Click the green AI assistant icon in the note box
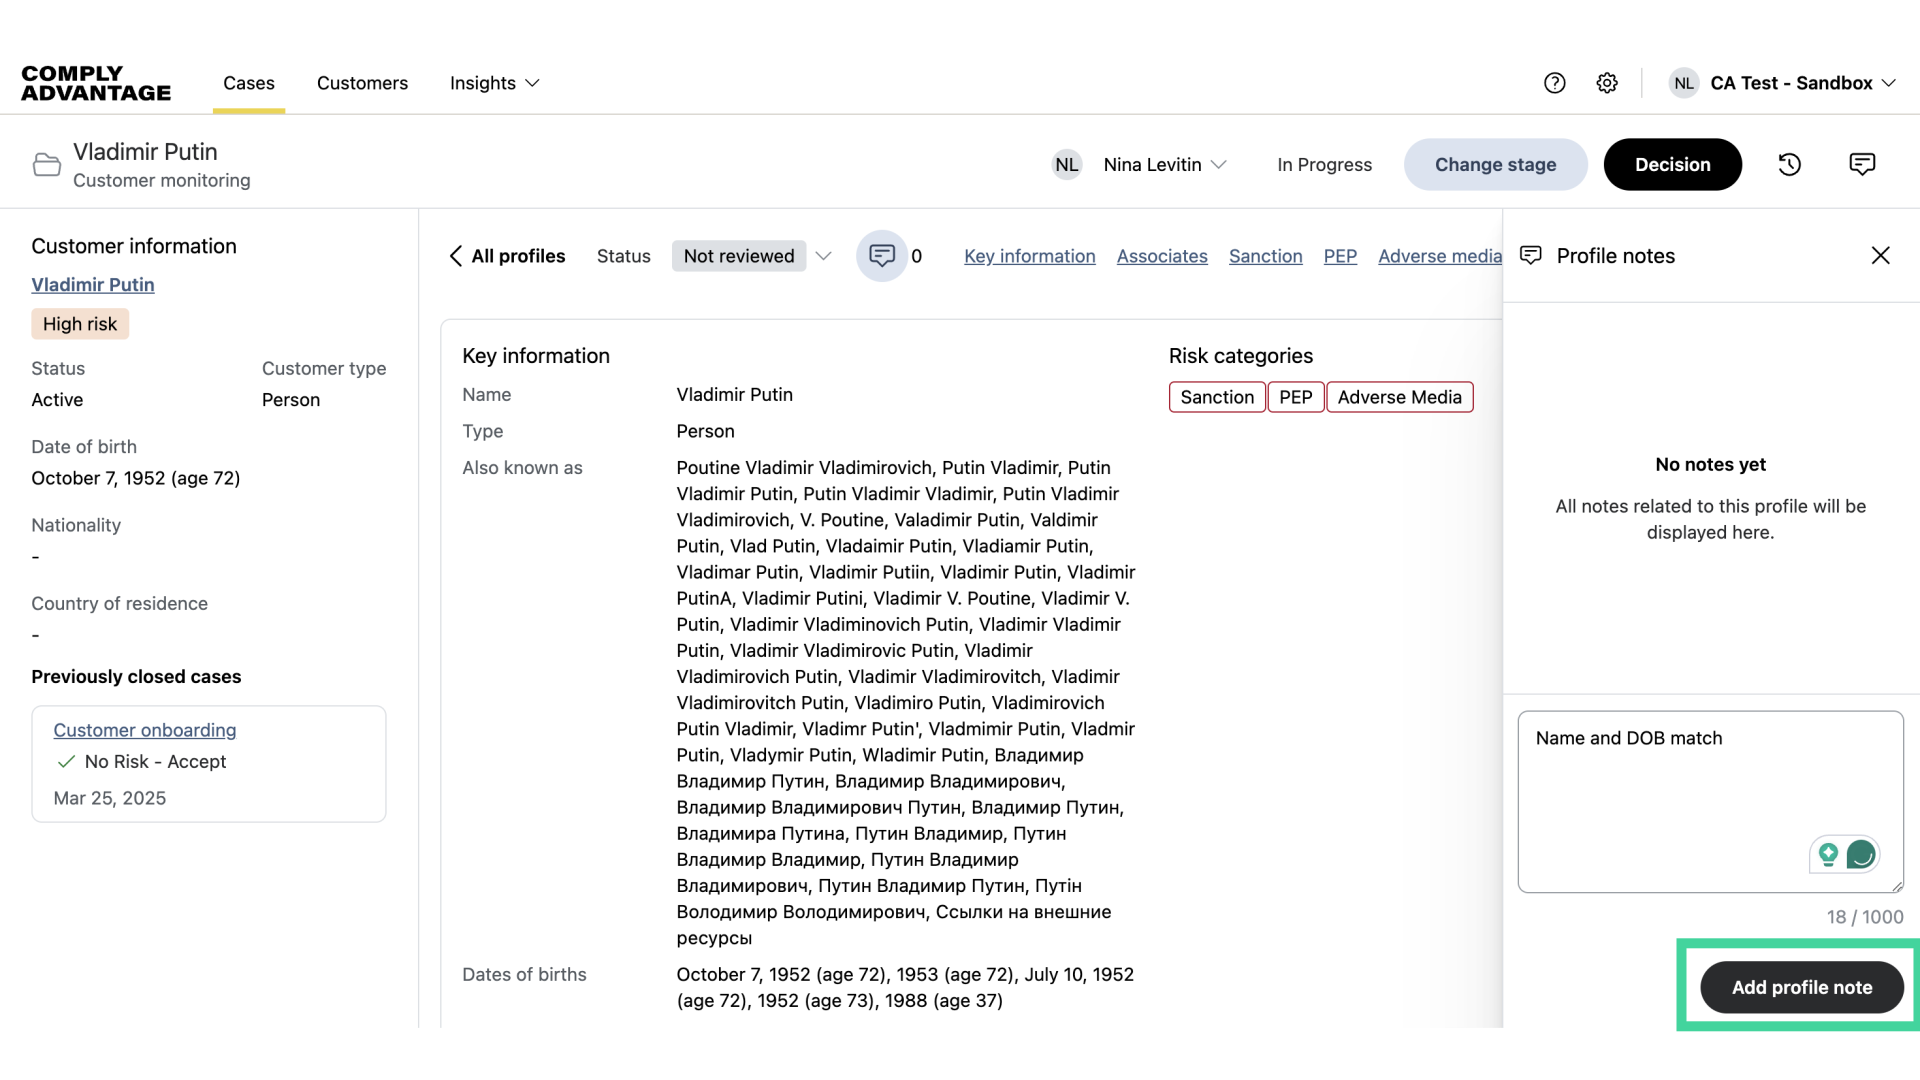Viewport: 1920px width, 1080px height. click(1861, 854)
